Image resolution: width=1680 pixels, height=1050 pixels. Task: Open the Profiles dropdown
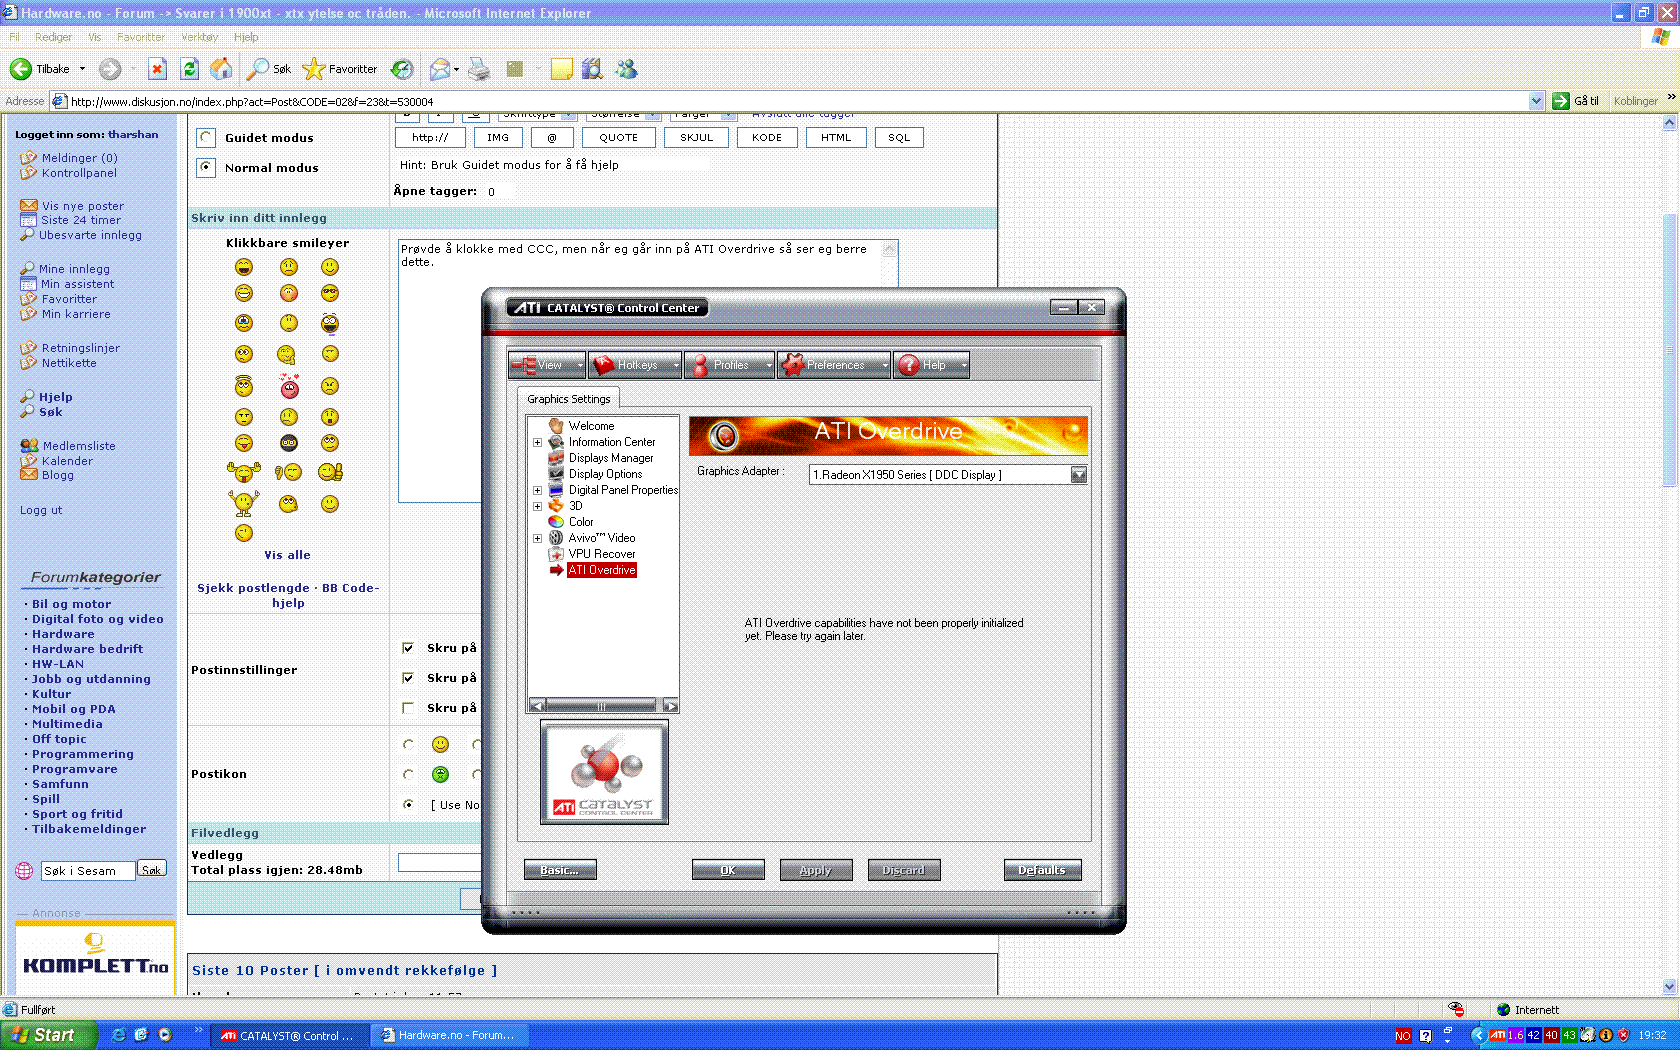729,365
